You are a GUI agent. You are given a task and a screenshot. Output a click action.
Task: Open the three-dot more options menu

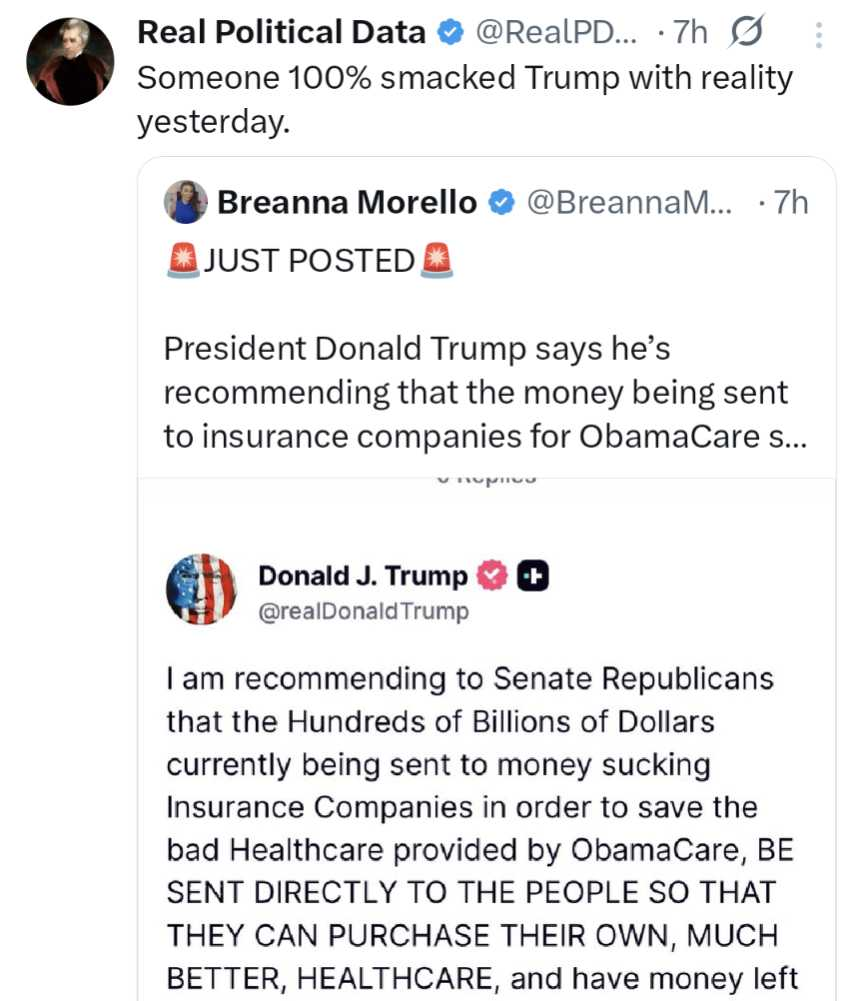coord(819,36)
